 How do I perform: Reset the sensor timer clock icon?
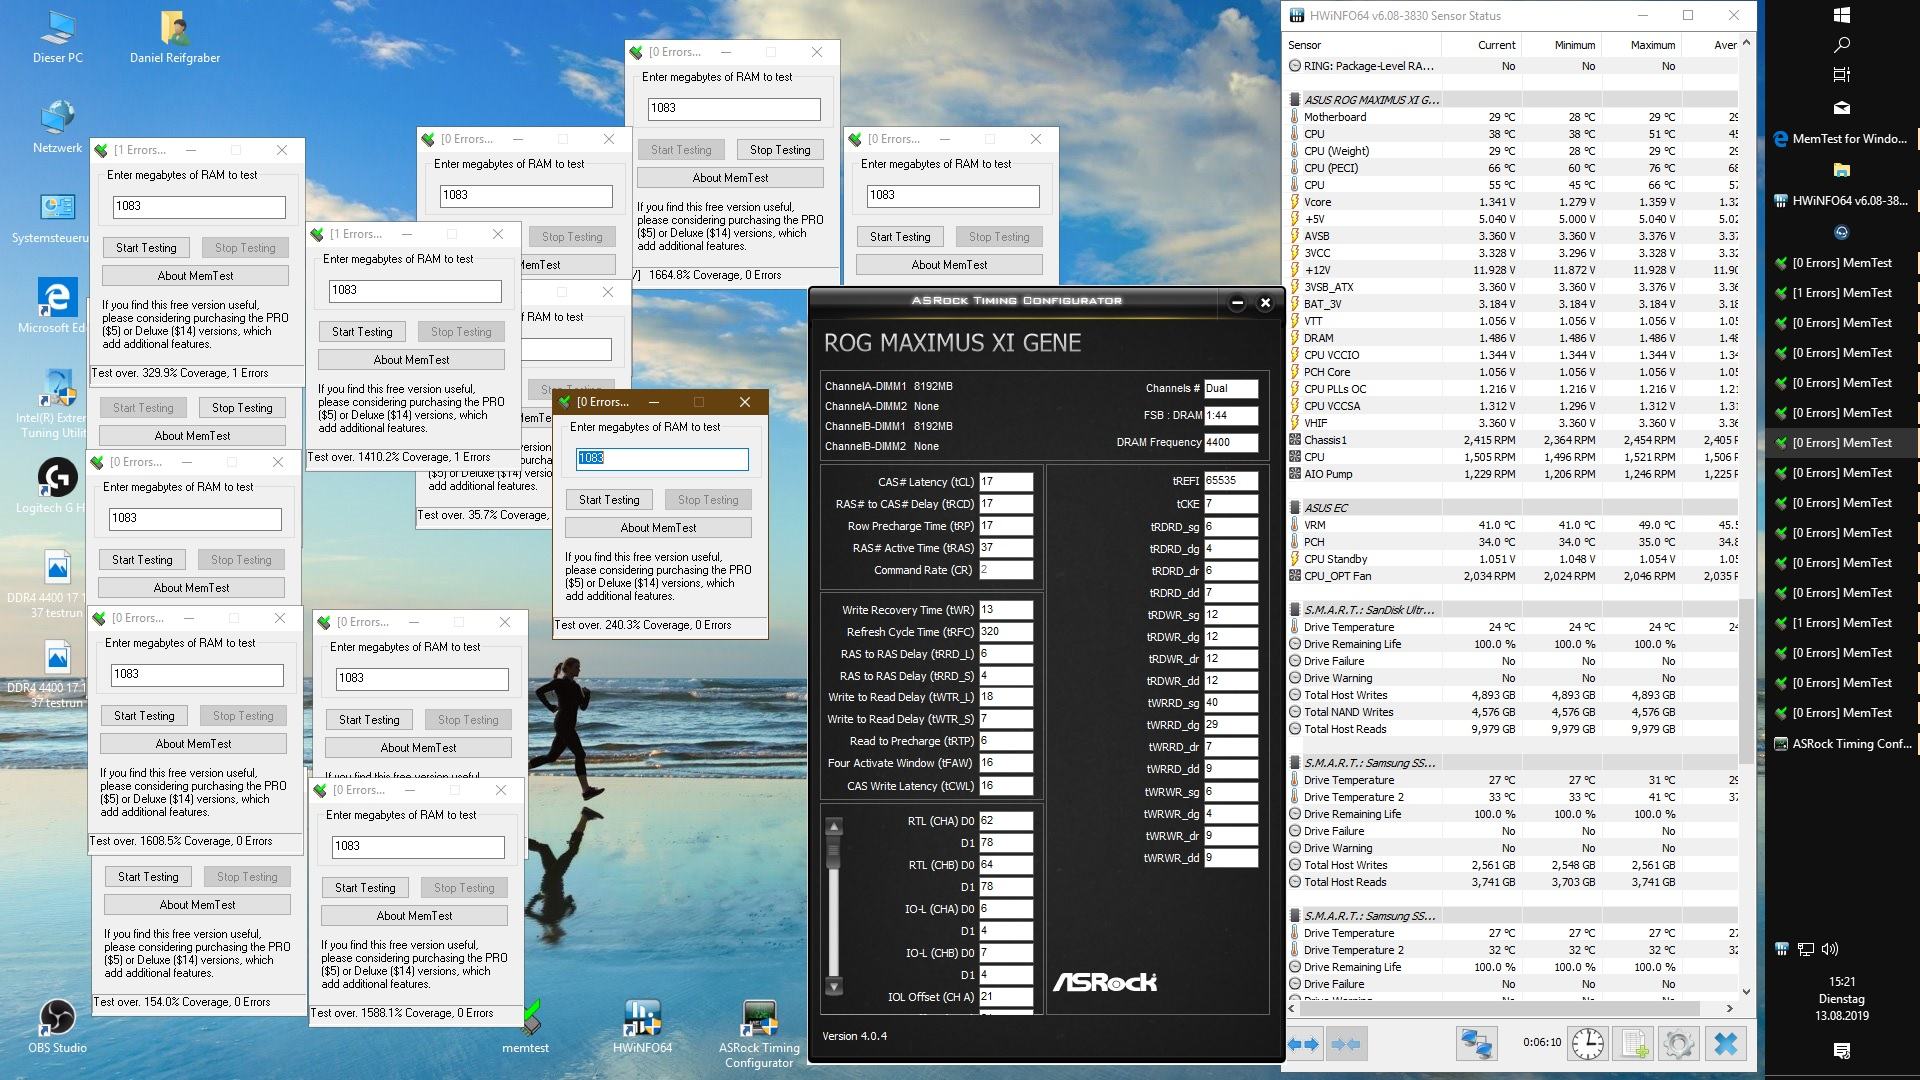pyautogui.click(x=1587, y=1044)
